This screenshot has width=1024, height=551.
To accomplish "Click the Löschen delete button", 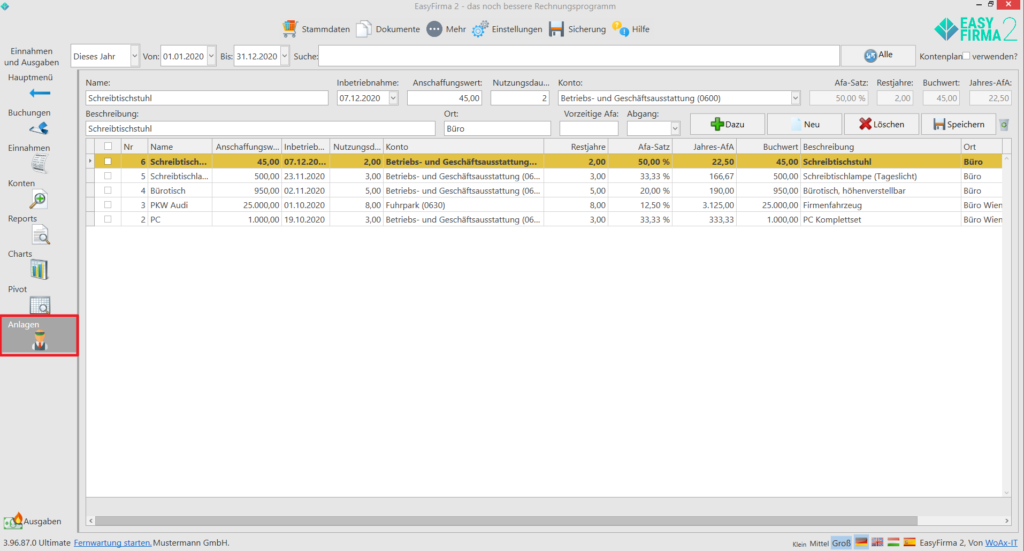I will coord(881,124).
